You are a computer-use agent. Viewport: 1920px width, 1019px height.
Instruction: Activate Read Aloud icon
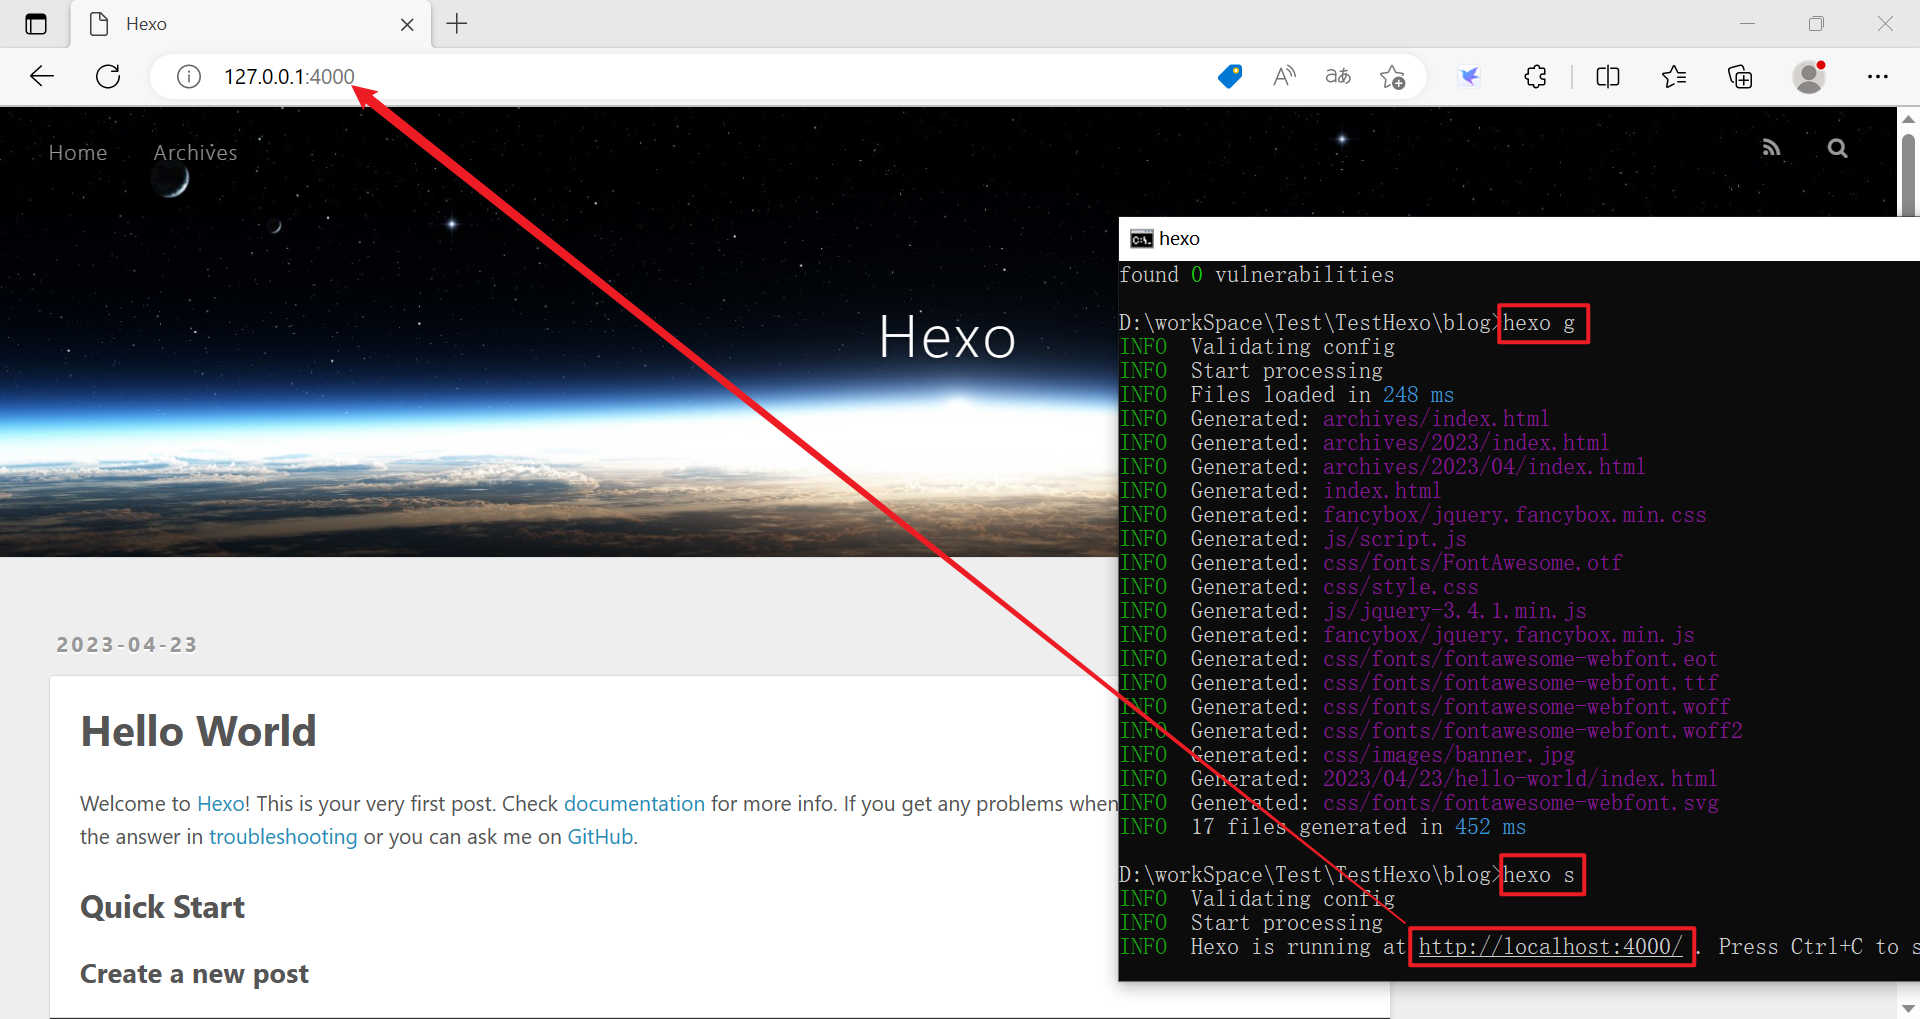[x=1284, y=76]
